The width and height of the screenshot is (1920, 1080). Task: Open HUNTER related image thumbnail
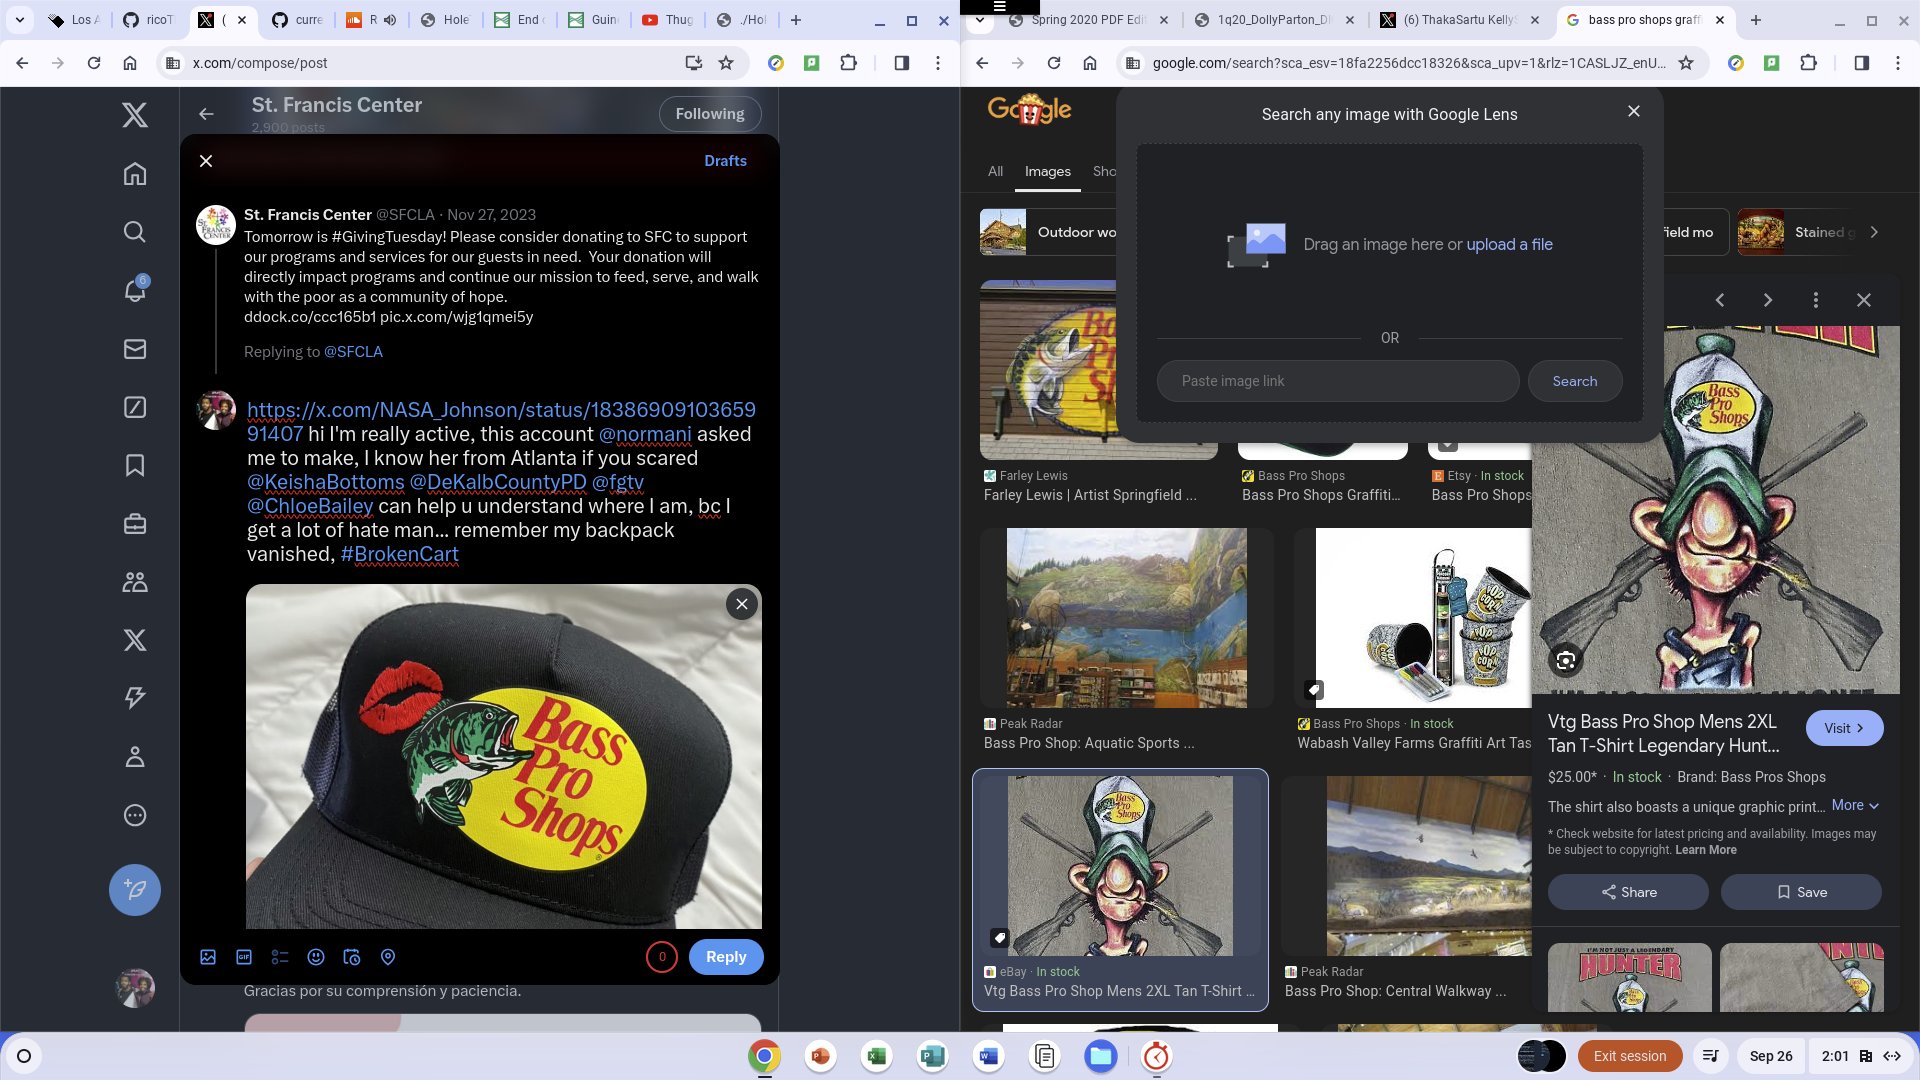click(x=1629, y=977)
